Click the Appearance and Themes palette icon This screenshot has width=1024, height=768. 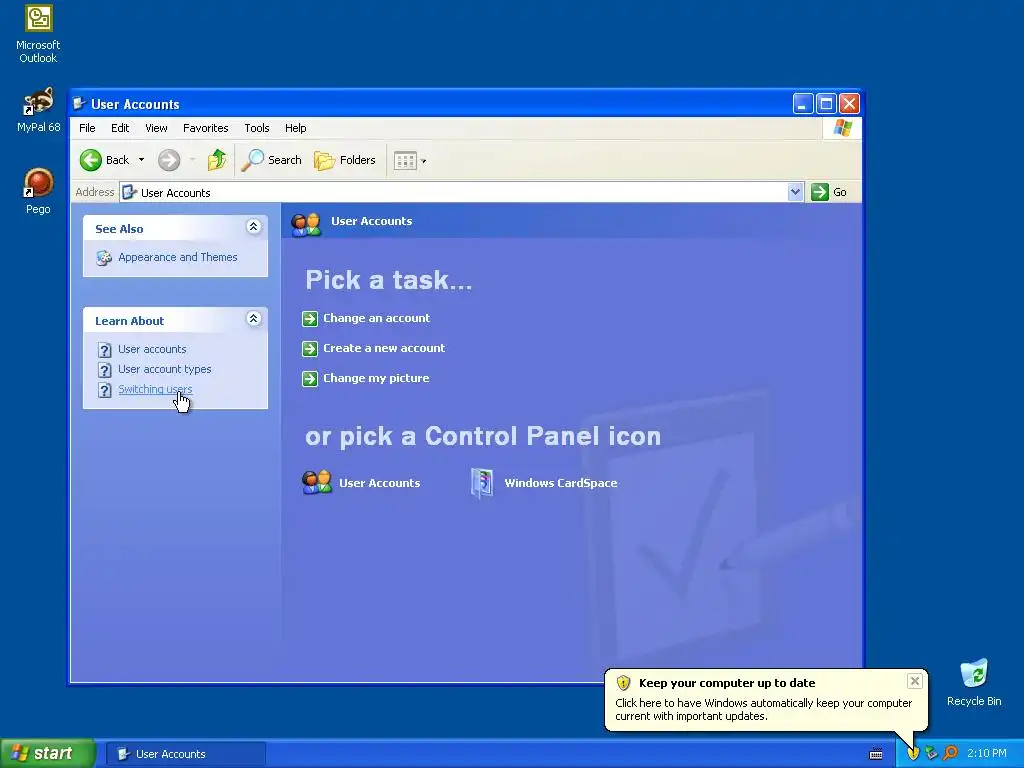pos(104,258)
